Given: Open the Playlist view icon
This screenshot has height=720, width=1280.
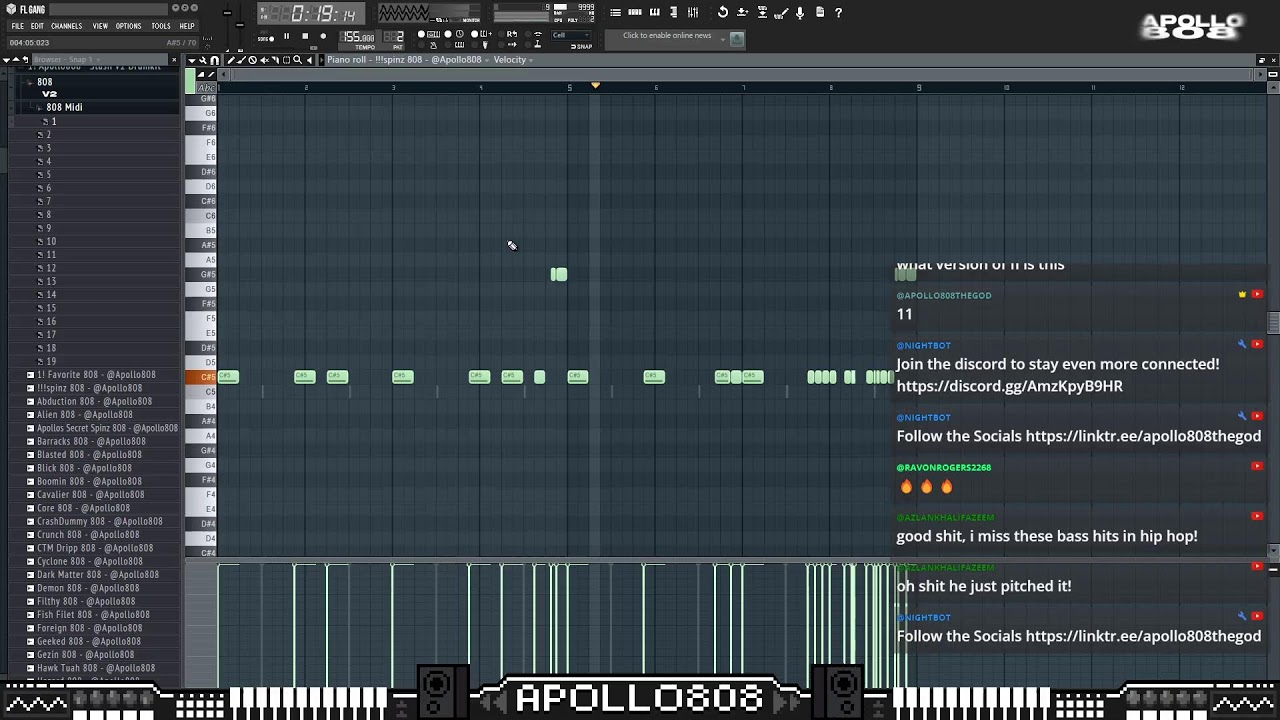Looking at the screenshot, I should coord(616,12).
